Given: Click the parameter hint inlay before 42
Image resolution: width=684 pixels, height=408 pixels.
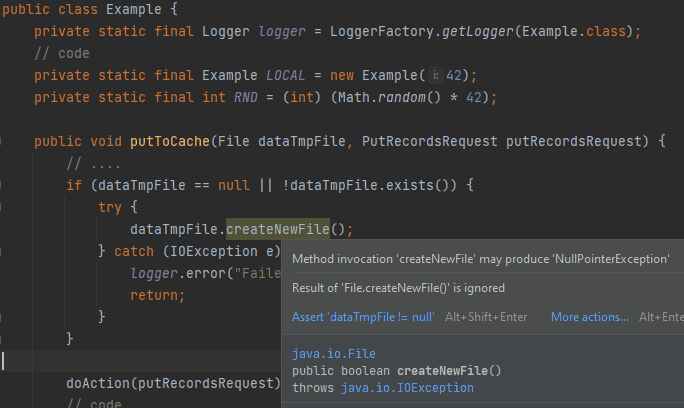Looking at the screenshot, I should click(x=435, y=75).
